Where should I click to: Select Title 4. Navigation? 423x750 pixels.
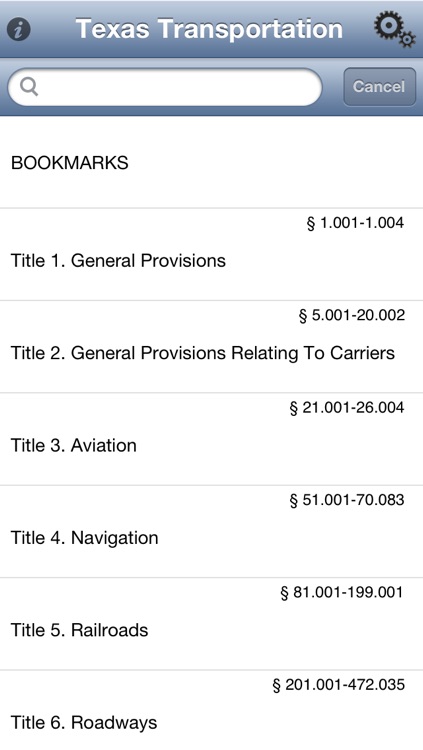212,531
